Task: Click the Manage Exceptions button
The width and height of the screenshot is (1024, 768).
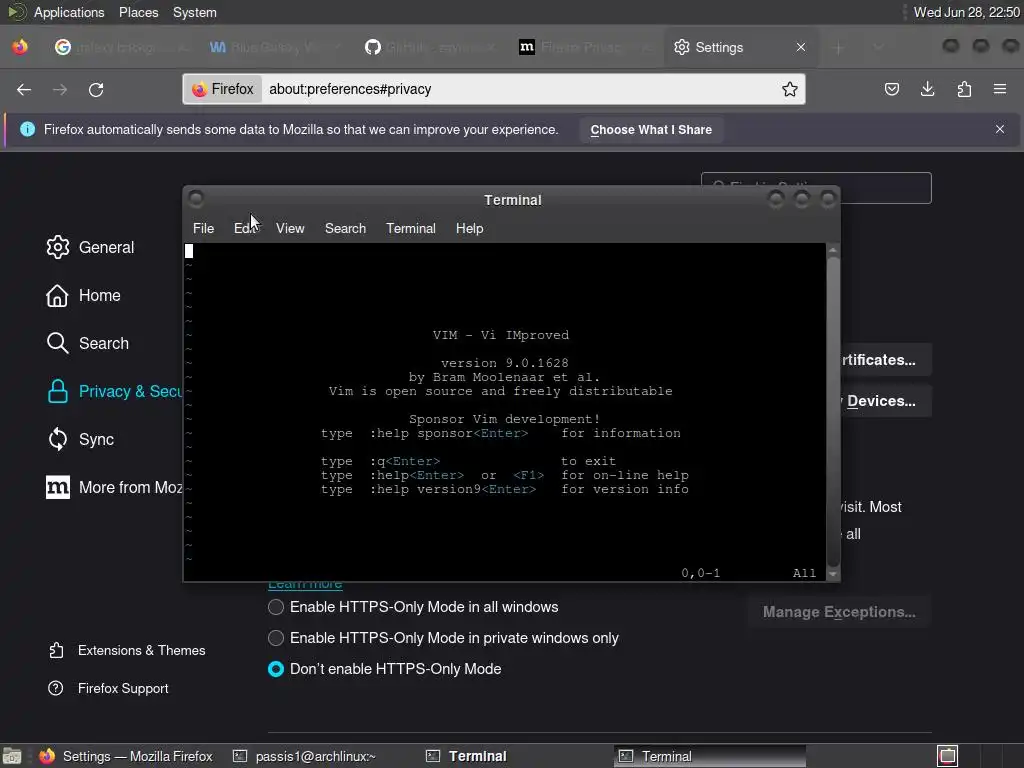Action: pyautogui.click(x=839, y=612)
